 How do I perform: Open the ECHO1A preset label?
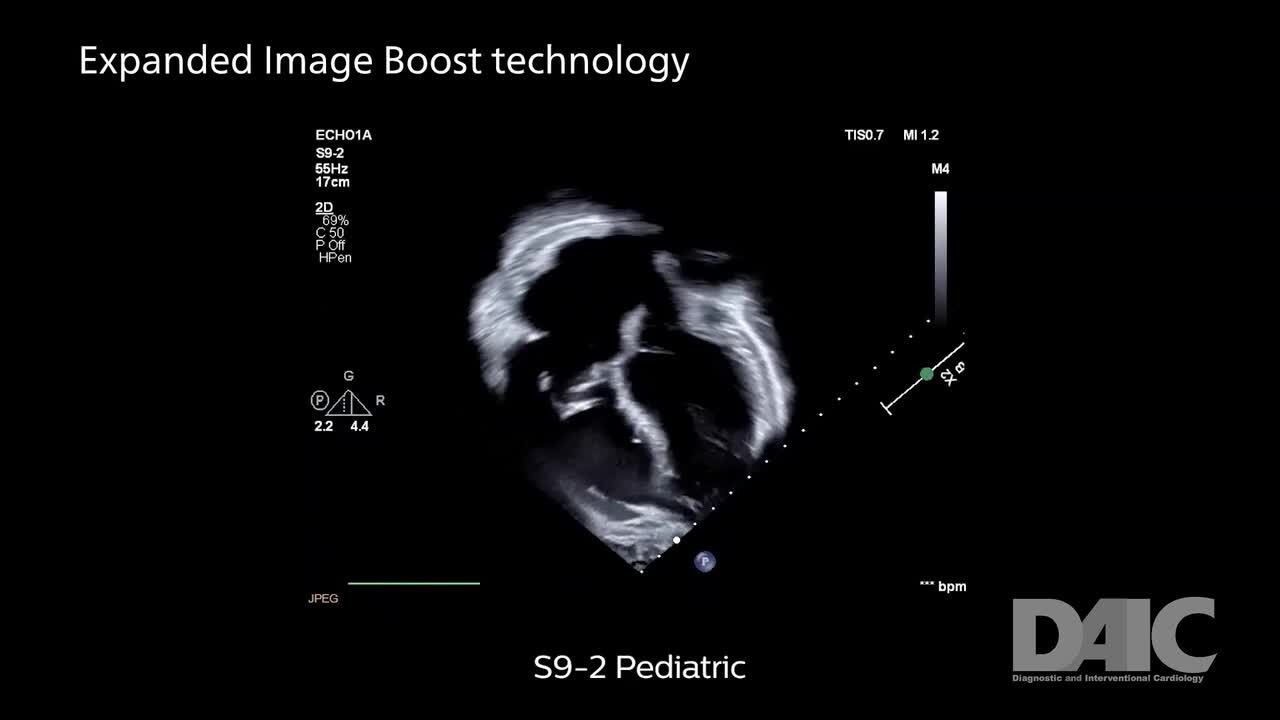(343, 135)
